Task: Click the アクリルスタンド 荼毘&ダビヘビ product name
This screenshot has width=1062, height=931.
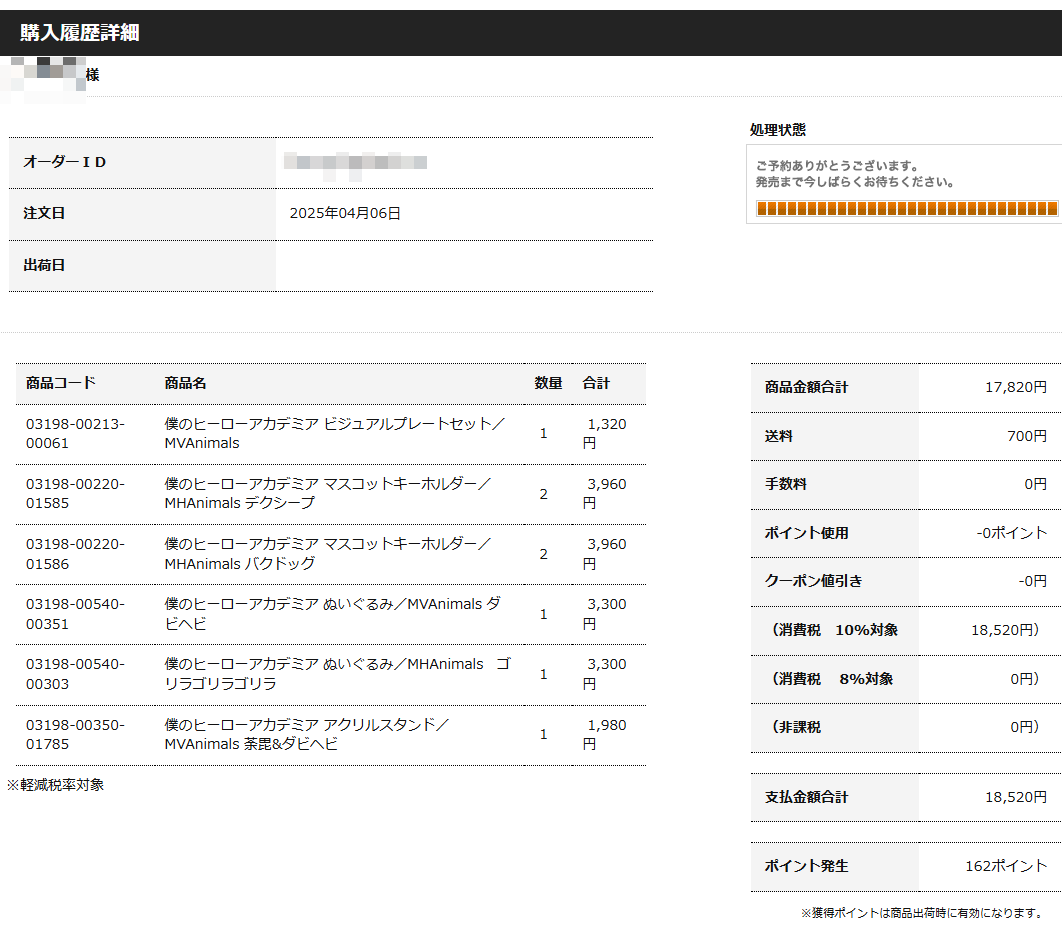Action: [306, 735]
